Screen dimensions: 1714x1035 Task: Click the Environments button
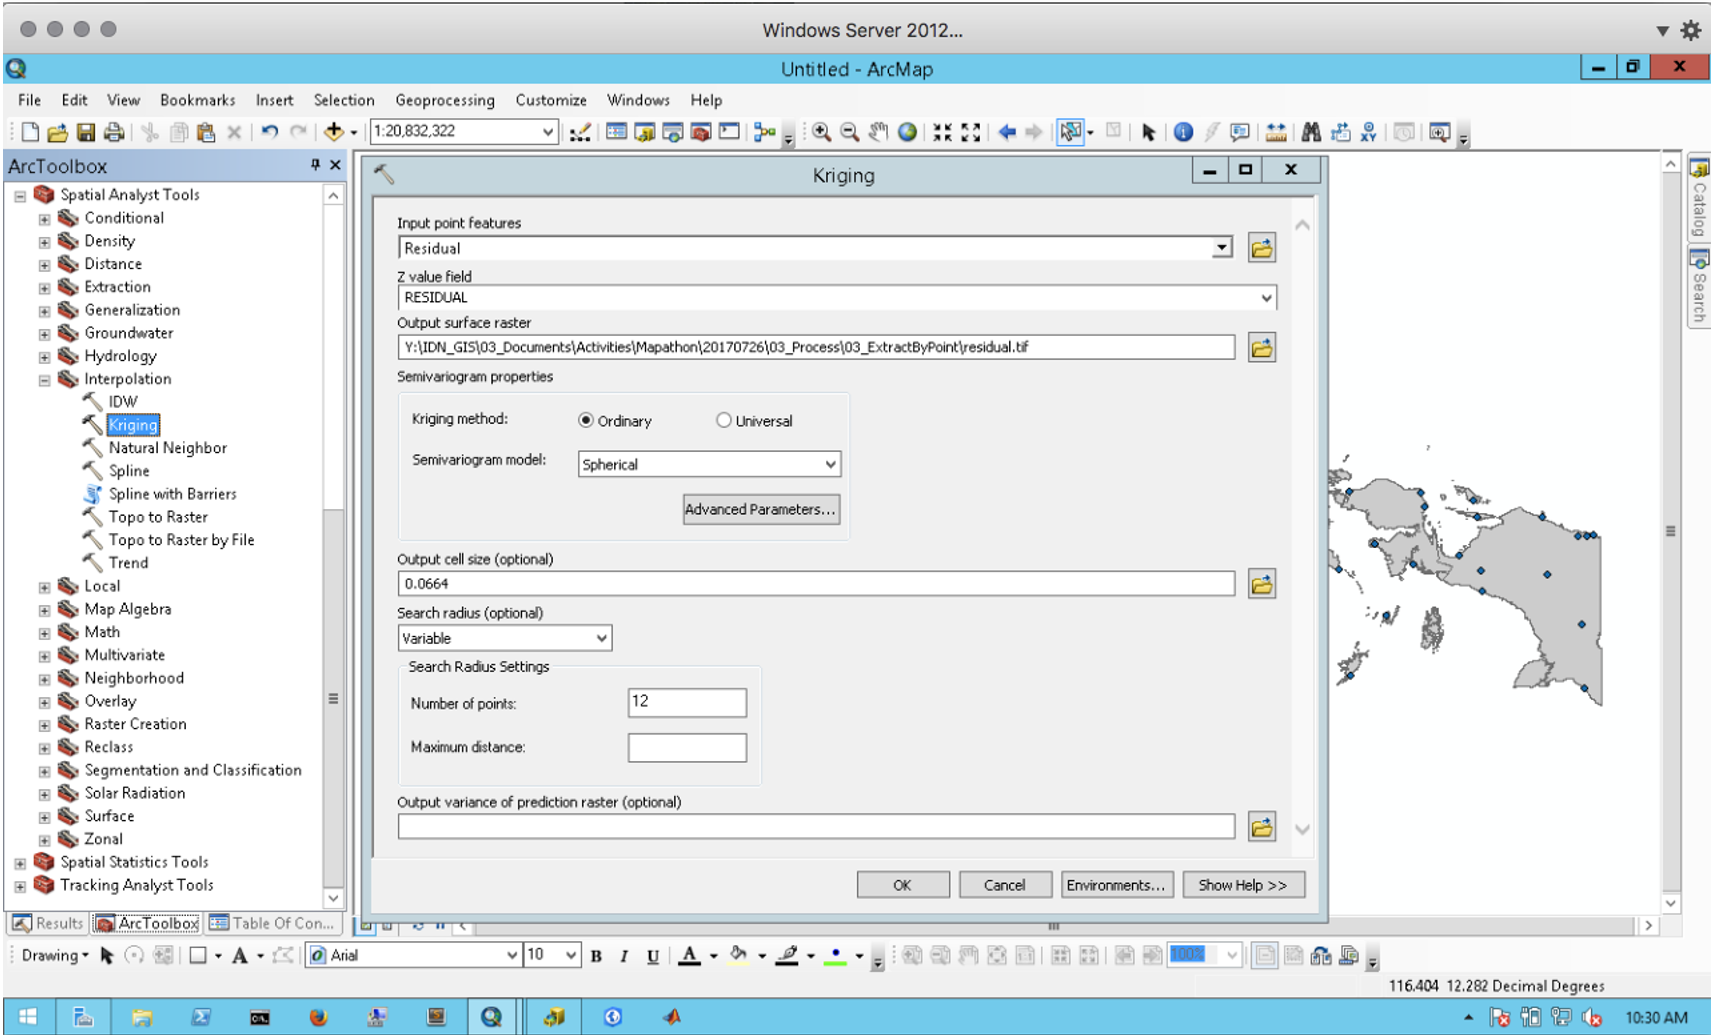1115,885
